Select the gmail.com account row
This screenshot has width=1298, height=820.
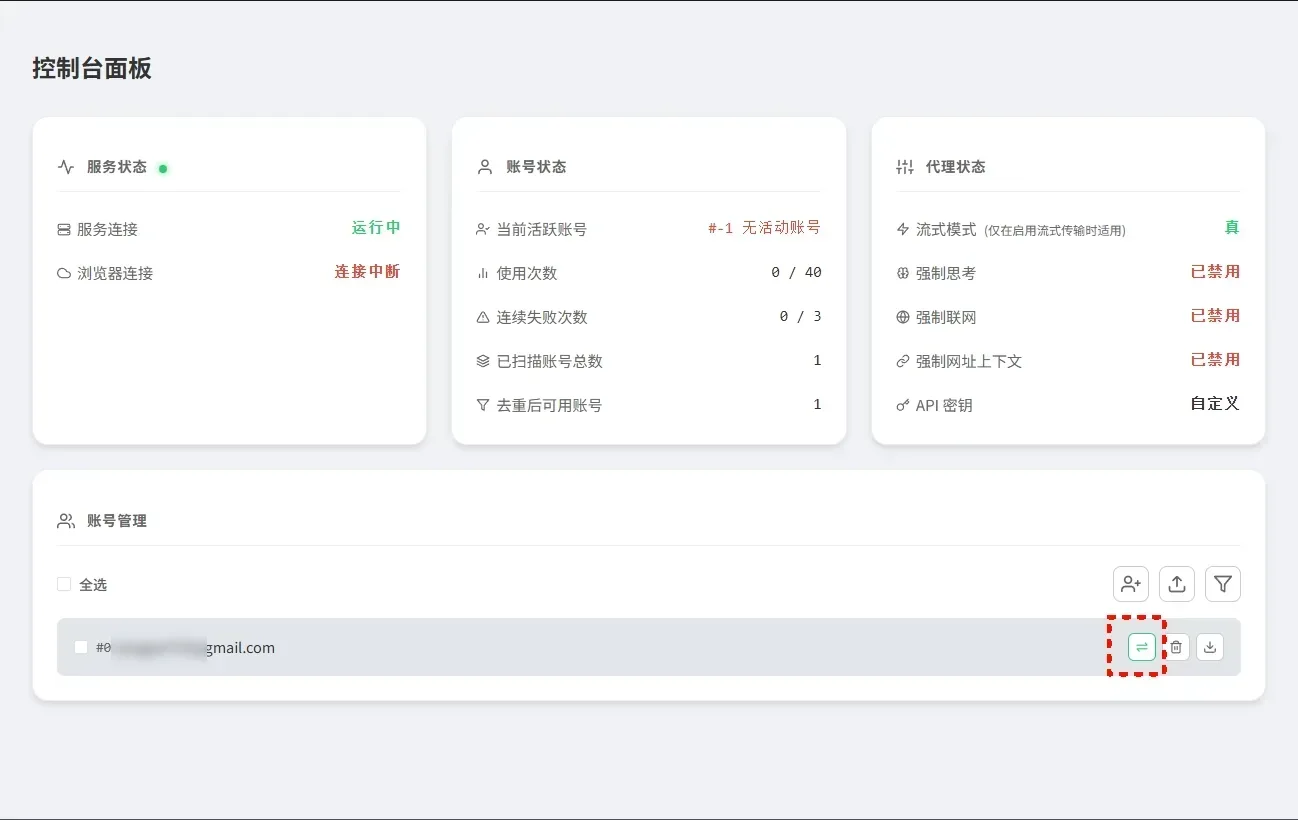click(600, 647)
